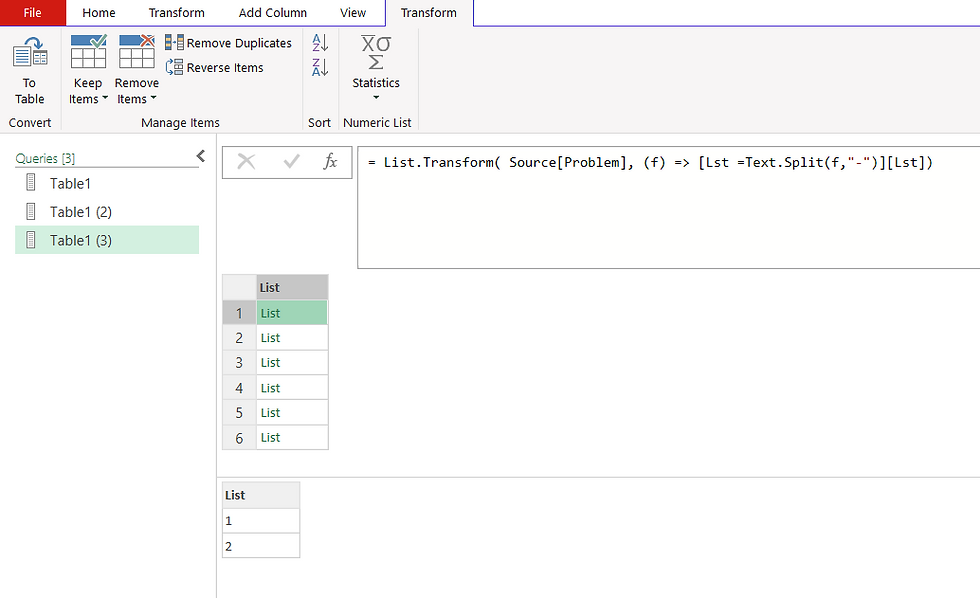Open List link in row 4
Image resolution: width=980 pixels, height=598 pixels.
[271, 388]
